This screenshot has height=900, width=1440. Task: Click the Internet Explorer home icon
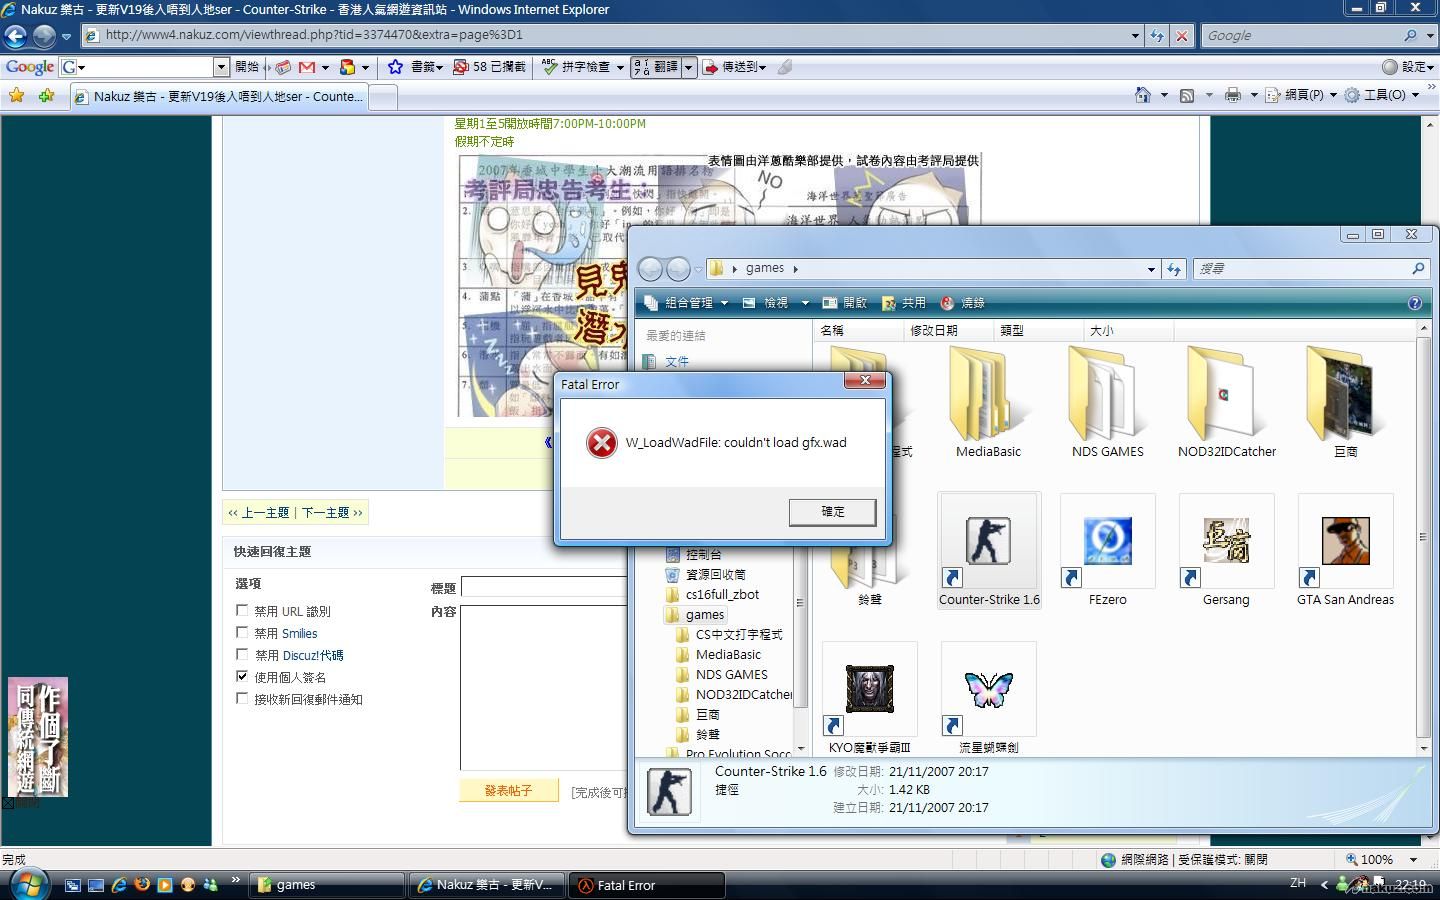(1142, 95)
